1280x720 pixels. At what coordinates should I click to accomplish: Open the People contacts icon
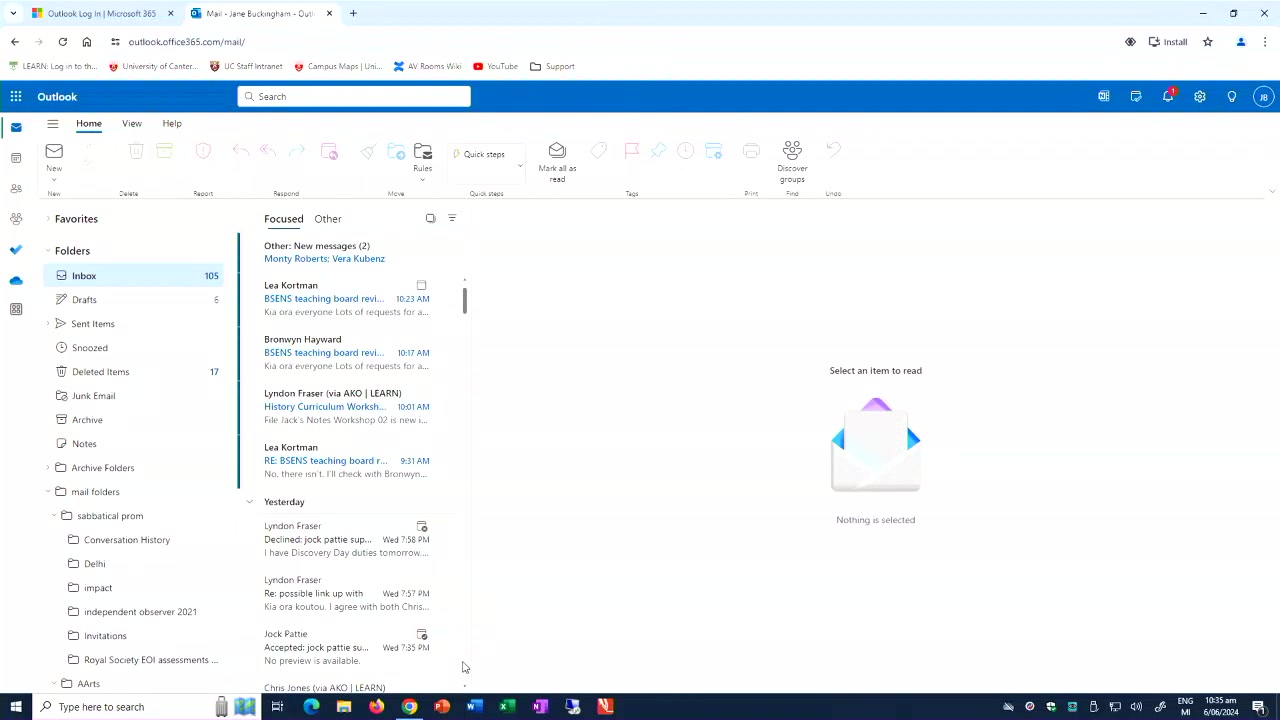coord(16,189)
